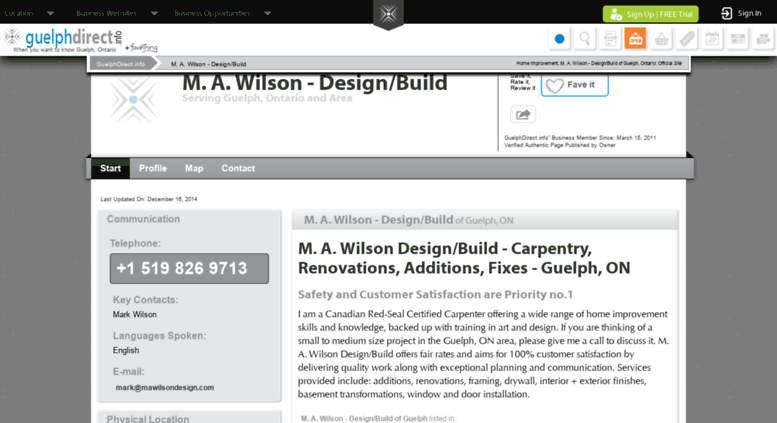Expand the Business Opportunities dropdown
Viewport: 777px width, 423px height.
222,13
